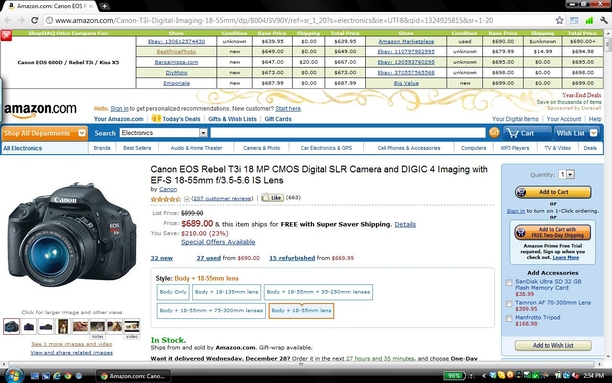
Task: Click Add to Wish List button
Action: [x=553, y=346]
